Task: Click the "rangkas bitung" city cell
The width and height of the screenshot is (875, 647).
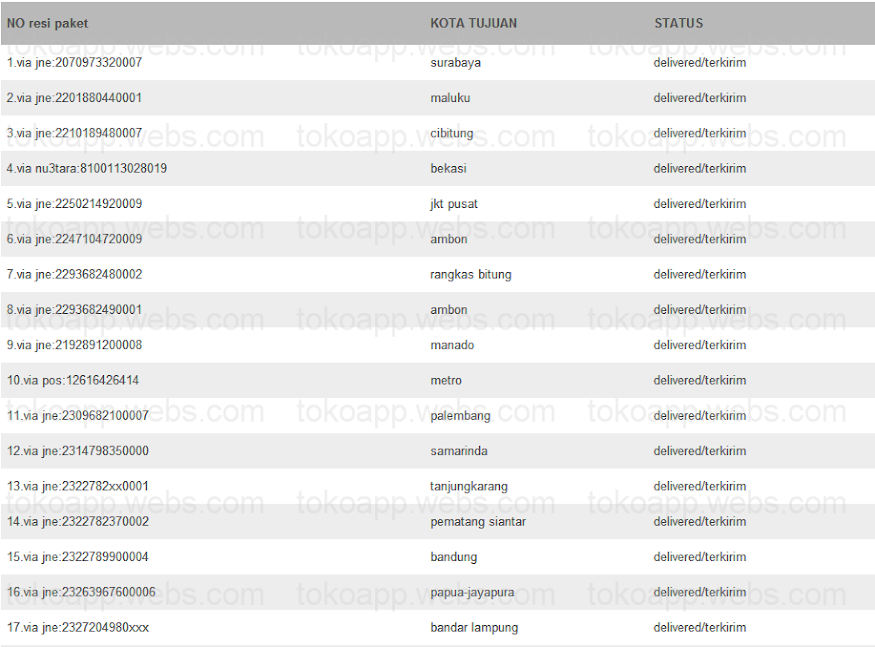Action: [x=471, y=275]
